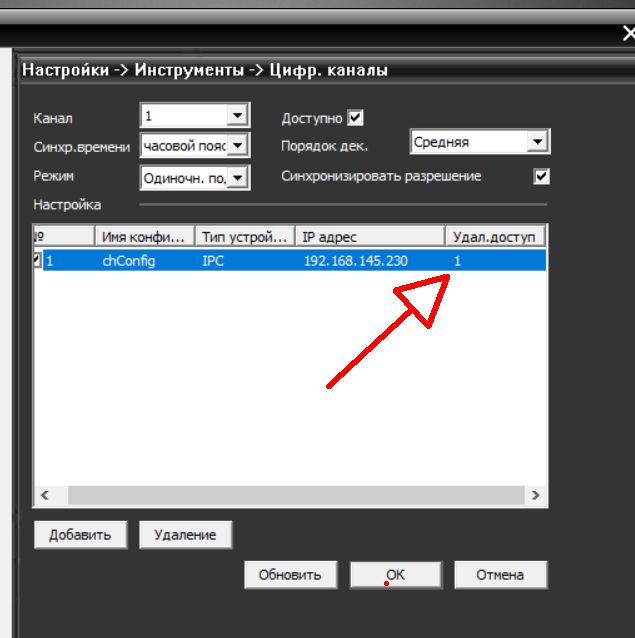Click the Отмена button
The image size is (635, 638).
point(500,575)
